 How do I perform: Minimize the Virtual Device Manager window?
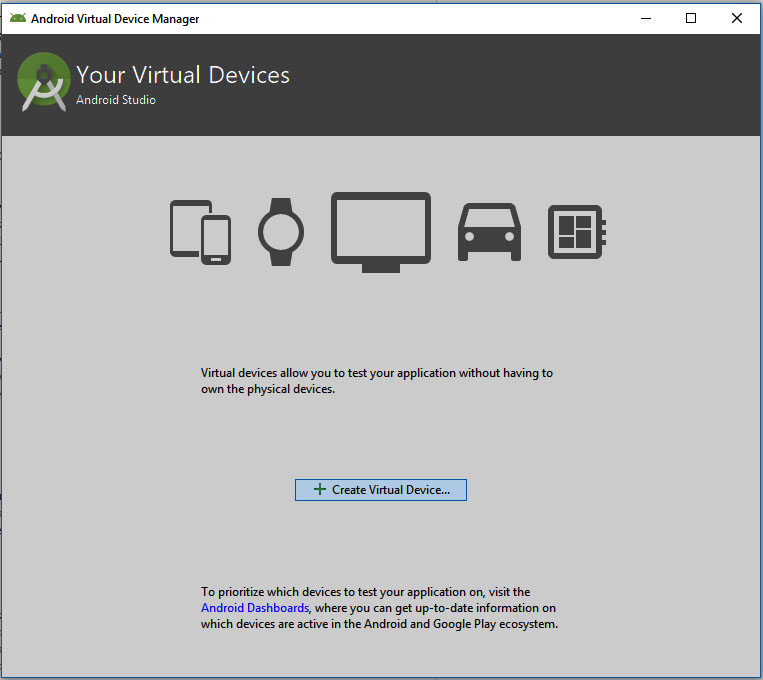644,18
